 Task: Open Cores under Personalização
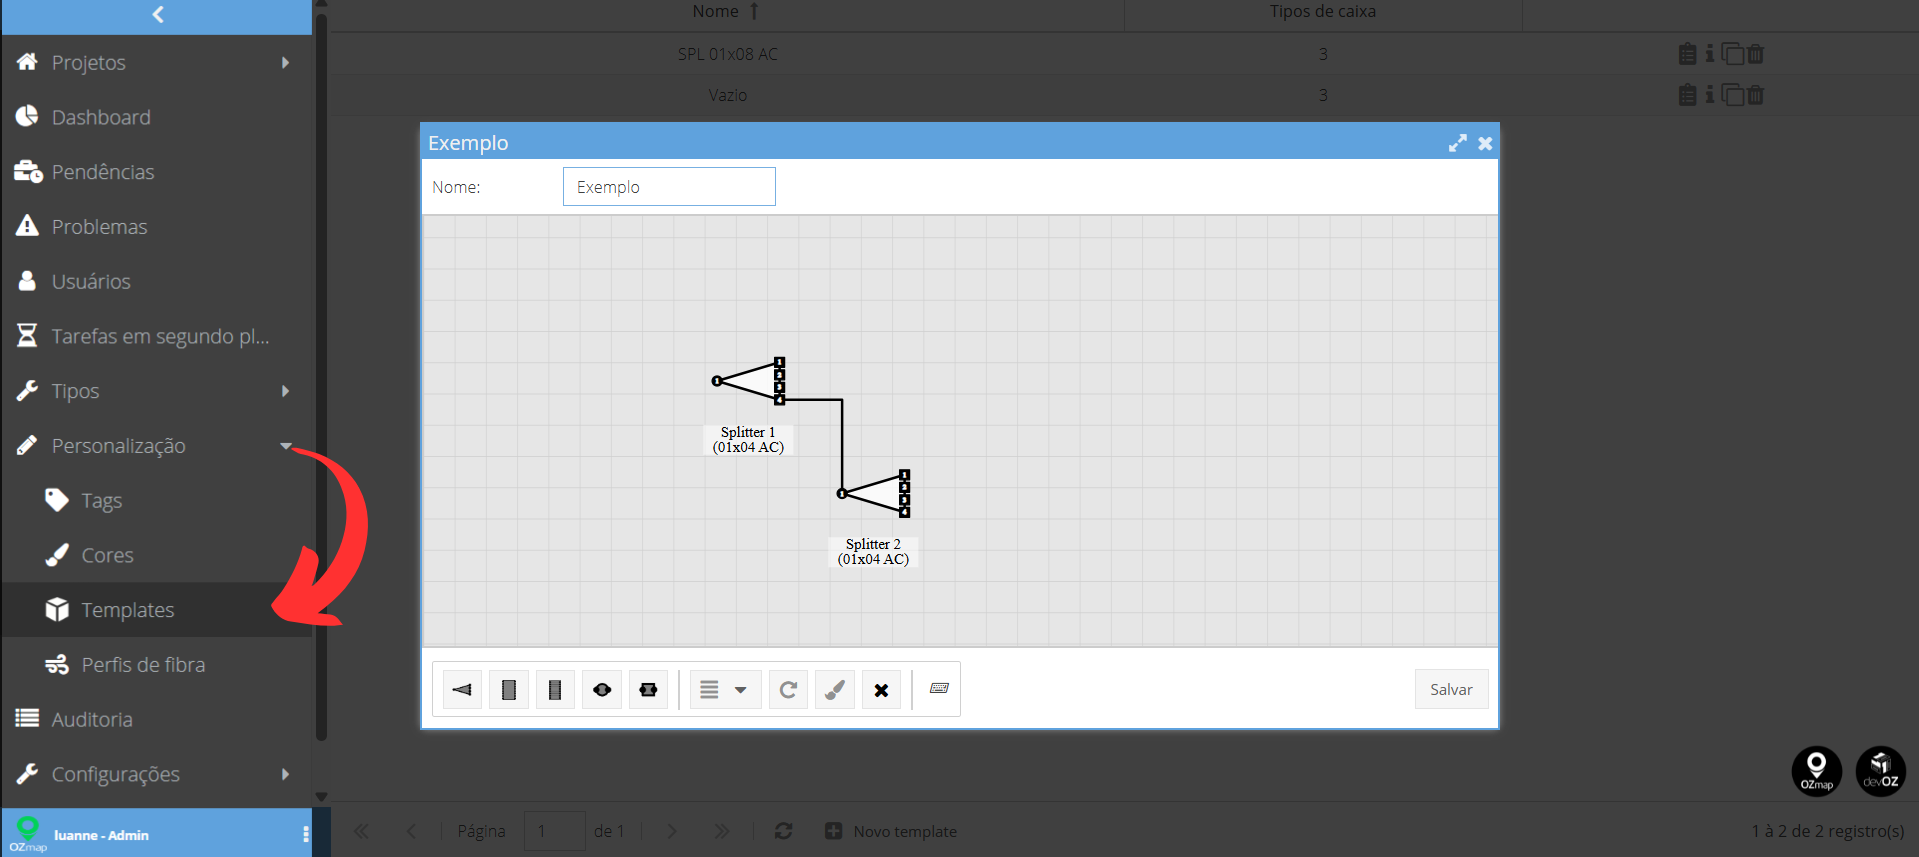click(157, 555)
